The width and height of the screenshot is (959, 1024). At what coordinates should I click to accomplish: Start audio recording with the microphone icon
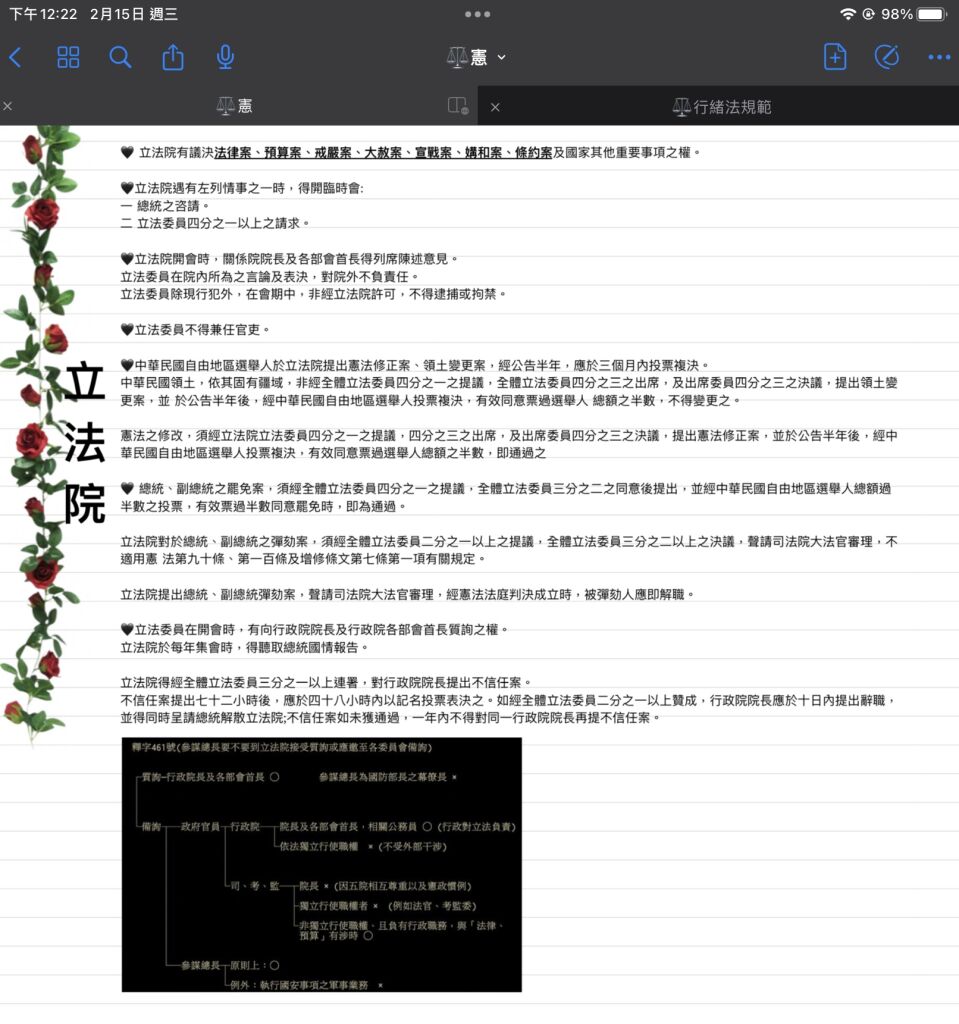pos(226,57)
